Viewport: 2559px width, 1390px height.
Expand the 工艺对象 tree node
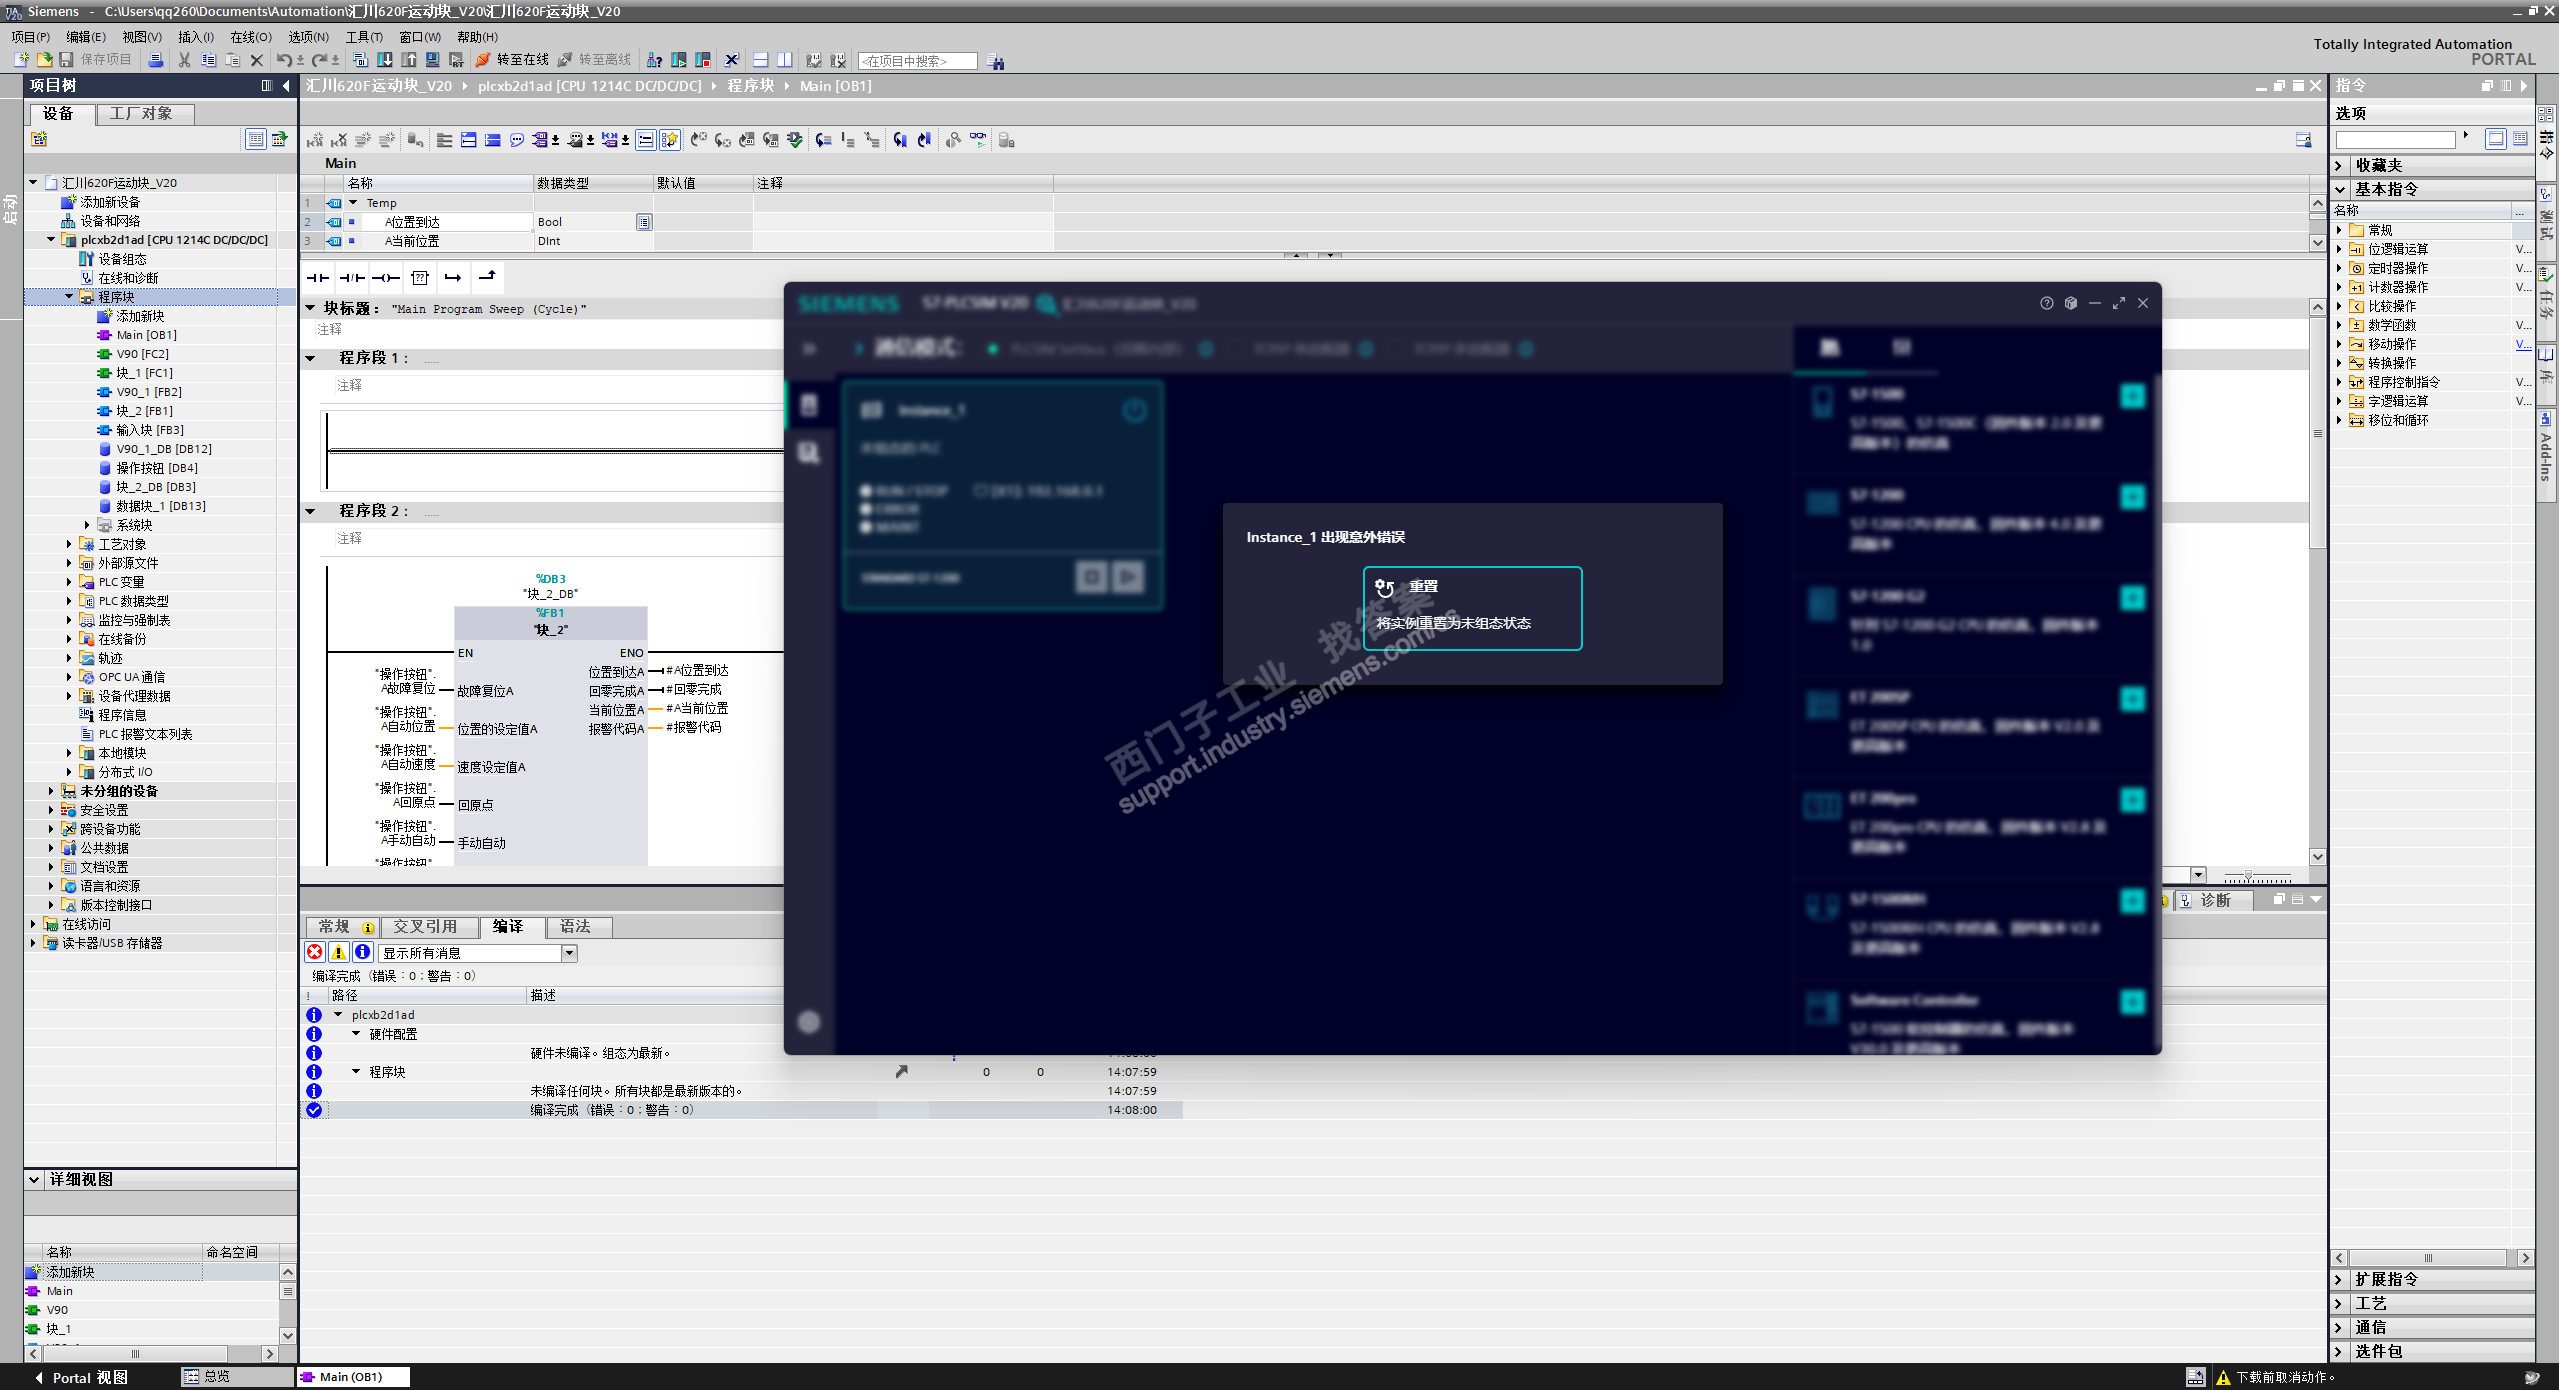69,544
